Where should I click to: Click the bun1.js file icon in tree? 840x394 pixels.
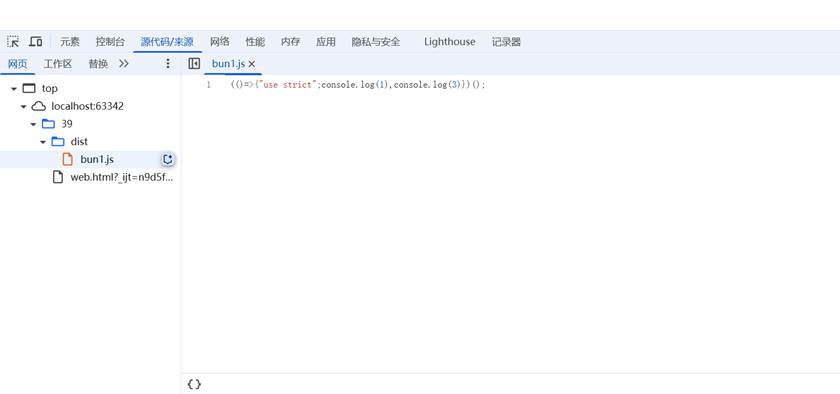click(x=68, y=159)
